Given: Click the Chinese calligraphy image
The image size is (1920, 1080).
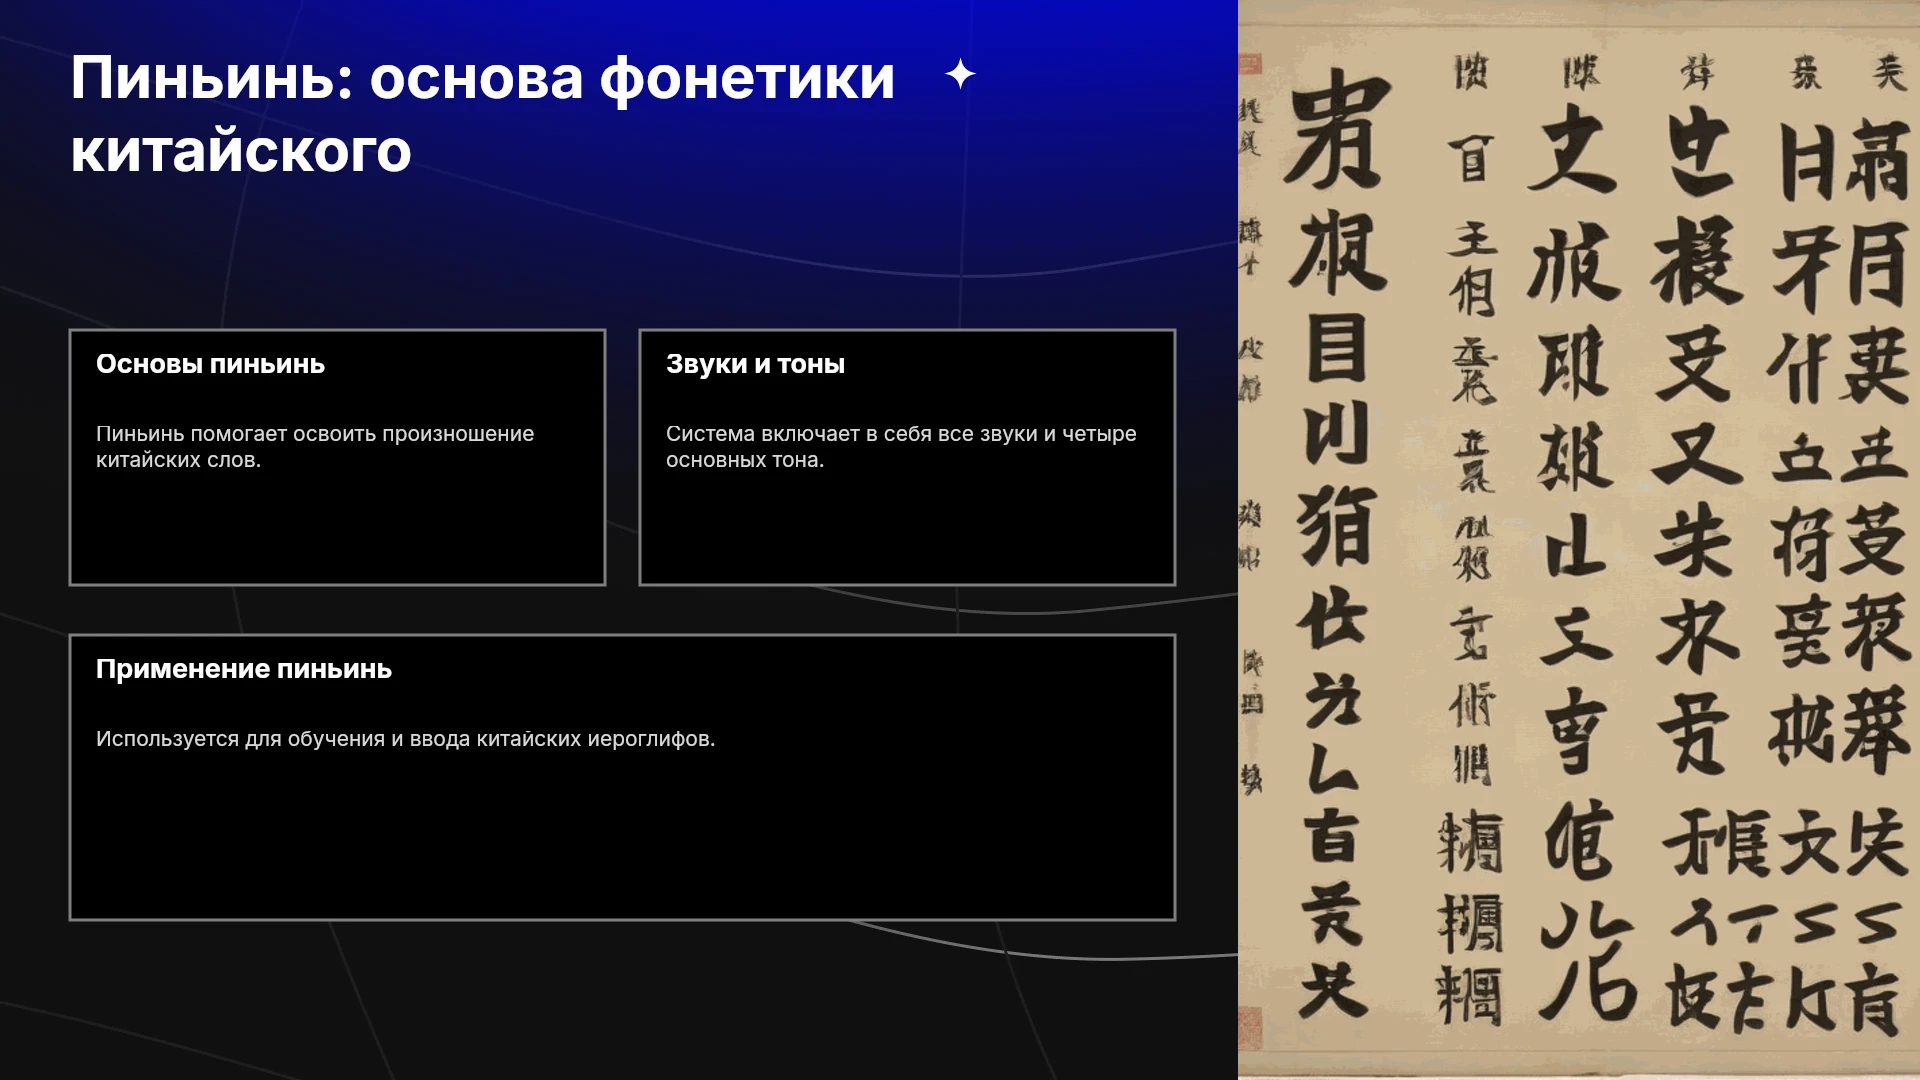Looking at the screenshot, I should (1579, 540).
